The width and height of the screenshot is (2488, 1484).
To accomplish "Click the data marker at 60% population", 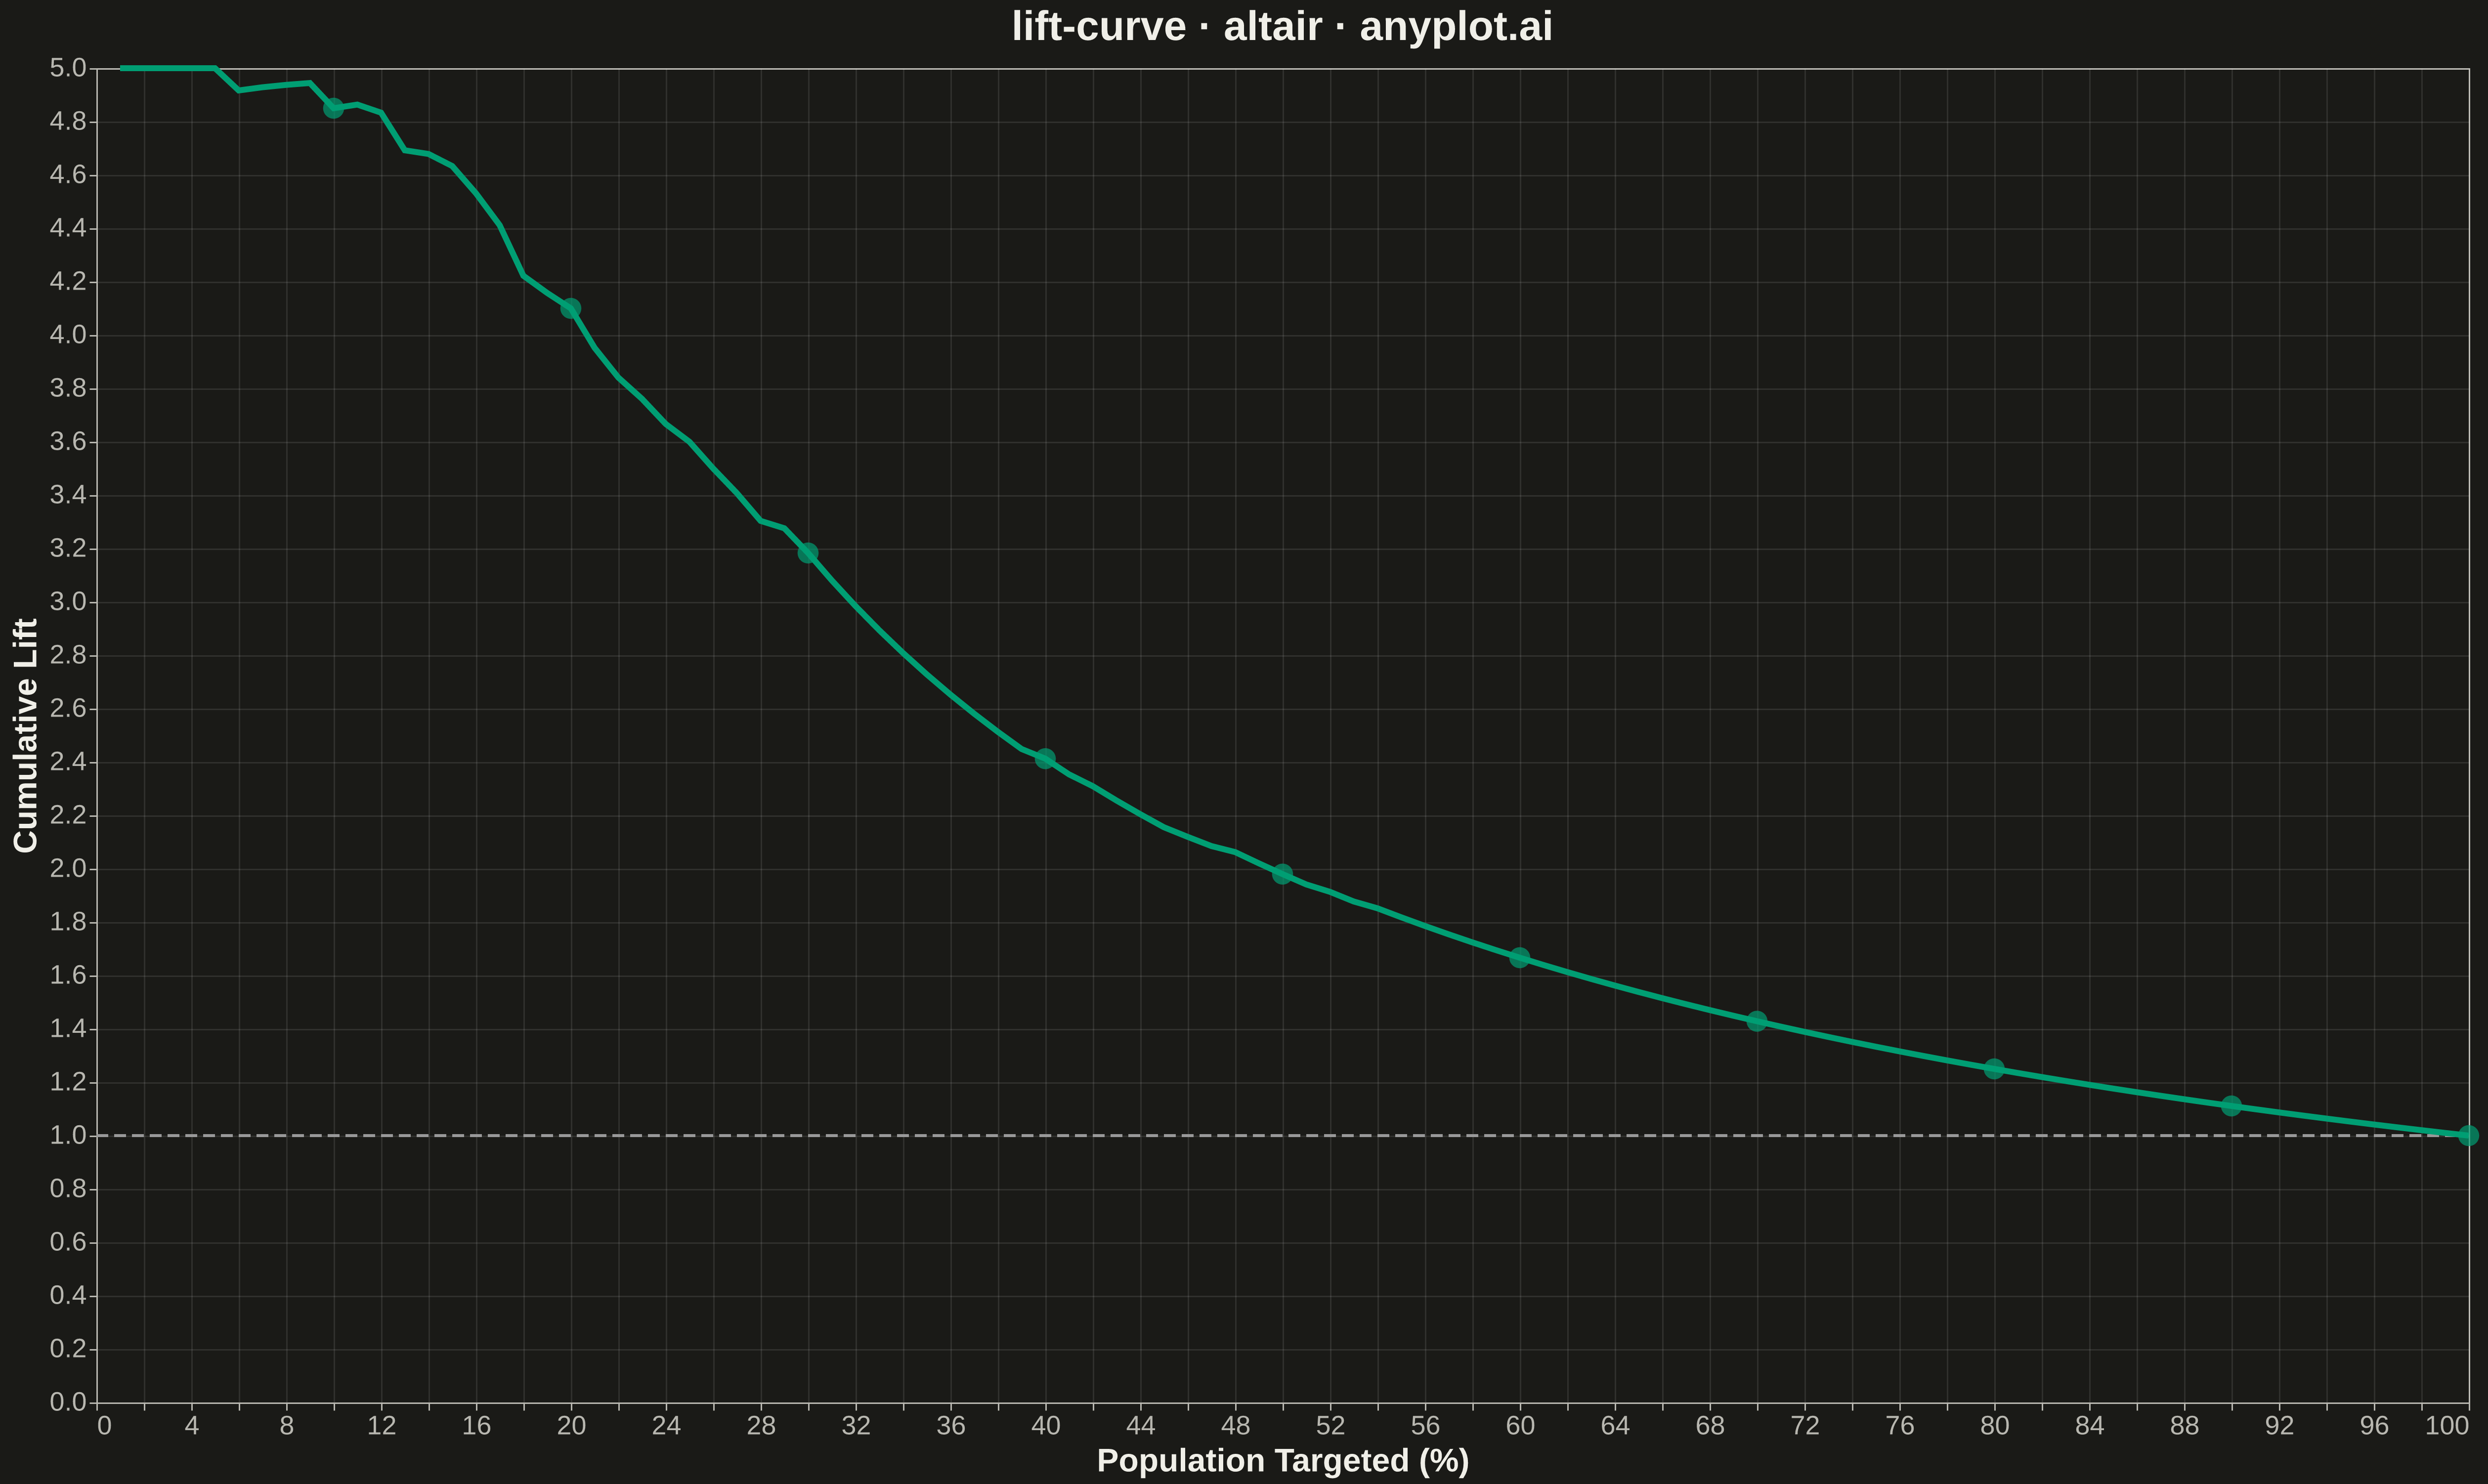I will coord(1519,958).
